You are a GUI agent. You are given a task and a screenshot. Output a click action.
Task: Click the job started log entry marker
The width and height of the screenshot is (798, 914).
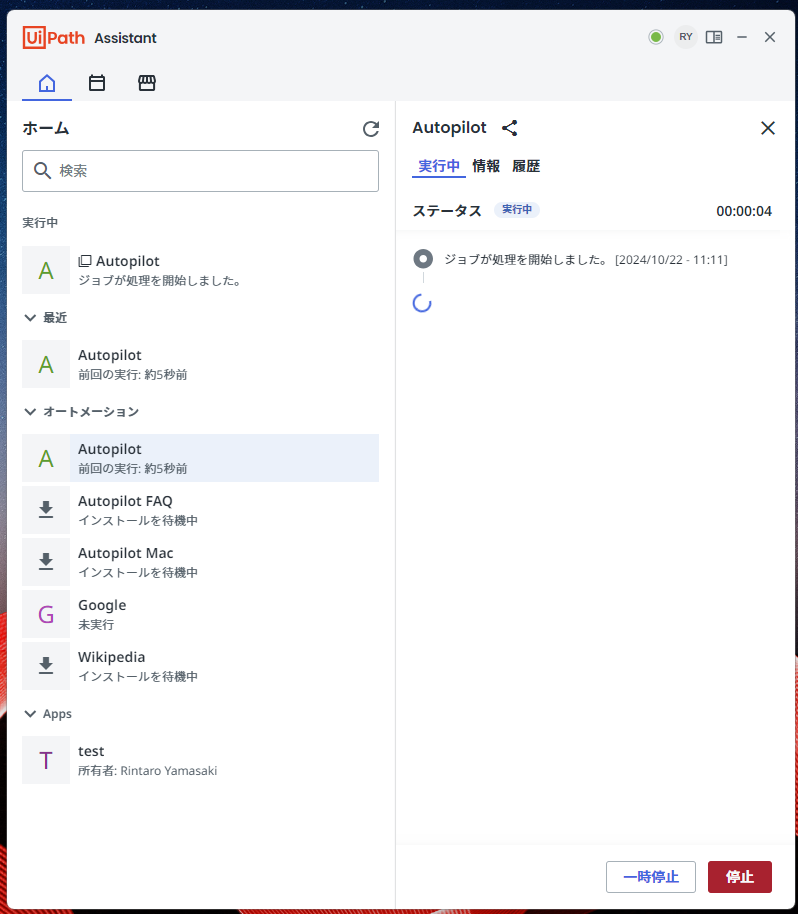click(x=423, y=259)
